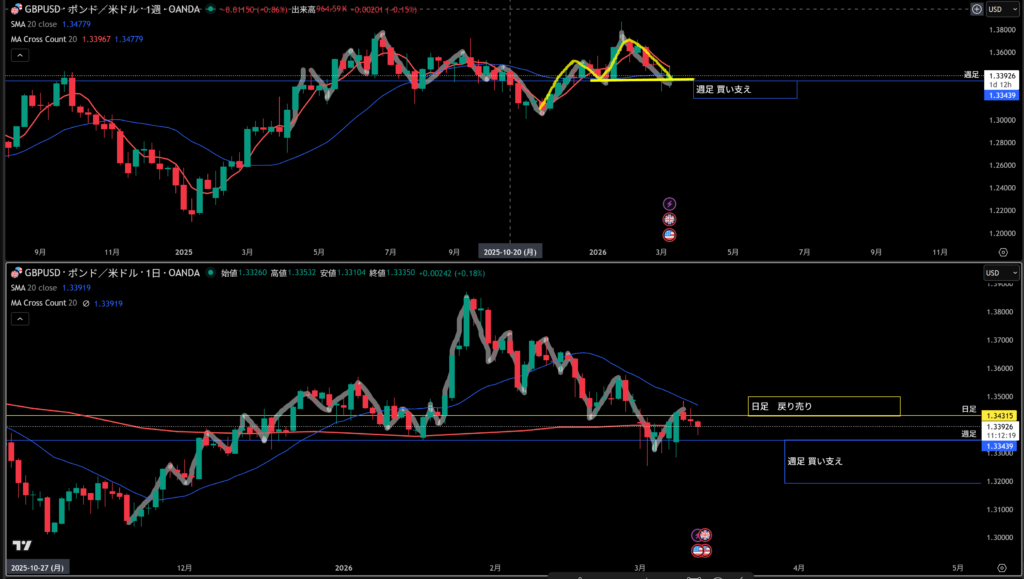Click the US flag event icon on daily chart
Image resolution: width=1024 pixels, height=579 pixels.
coord(700,550)
